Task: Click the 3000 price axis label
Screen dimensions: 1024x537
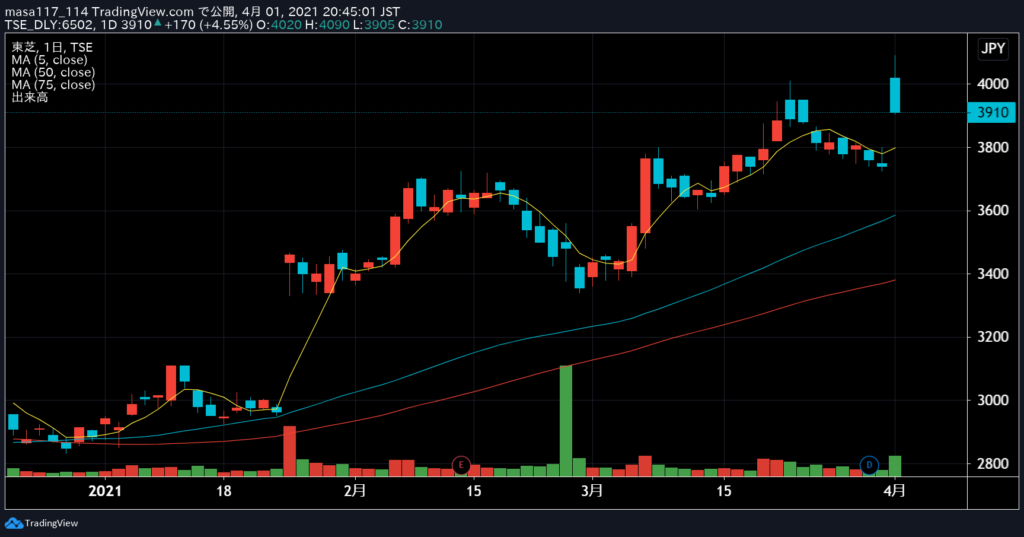Action: [993, 400]
